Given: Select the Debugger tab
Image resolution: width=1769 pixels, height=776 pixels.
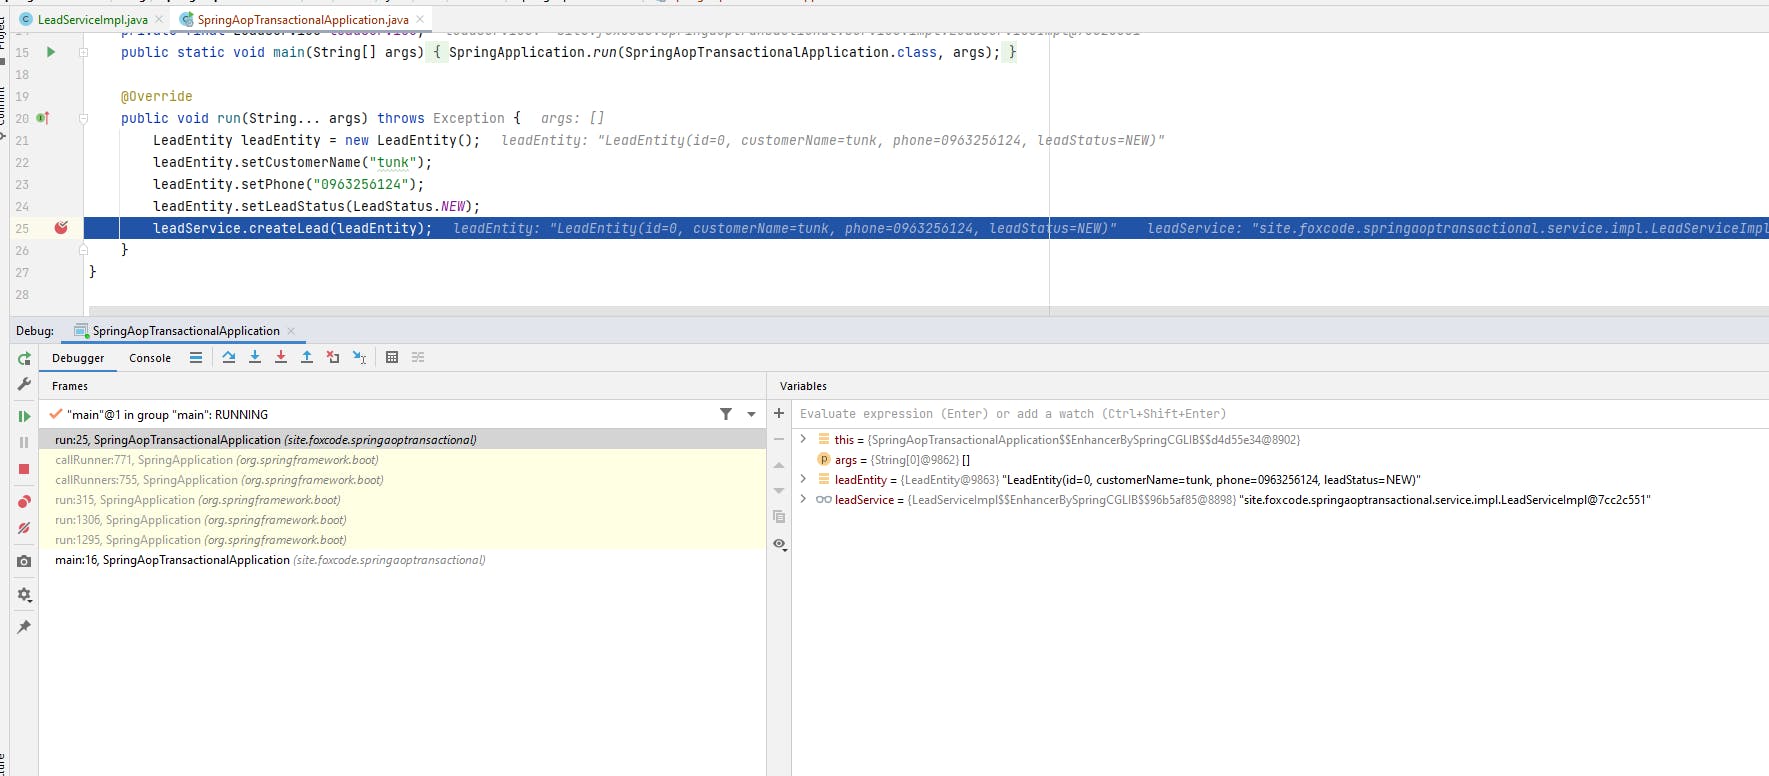Looking at the screenshot, I should coord(78,358).
